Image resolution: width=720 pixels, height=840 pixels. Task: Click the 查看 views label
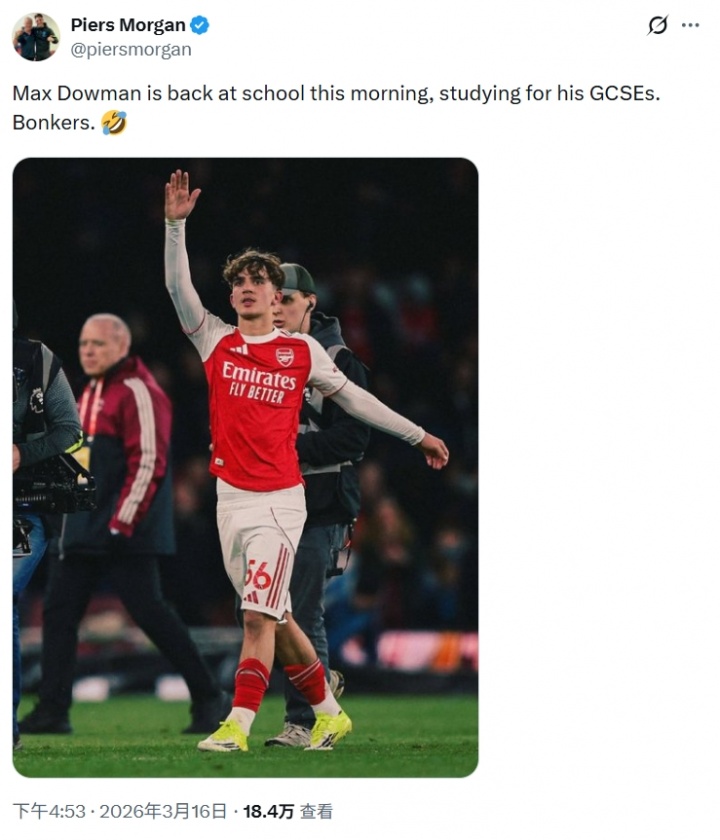[317, 811]
